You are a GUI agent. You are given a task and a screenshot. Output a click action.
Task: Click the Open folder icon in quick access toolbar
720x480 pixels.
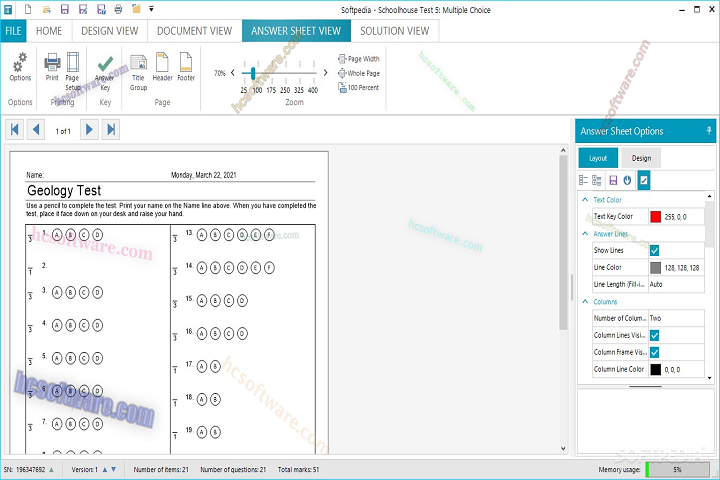tap(46, 9)
